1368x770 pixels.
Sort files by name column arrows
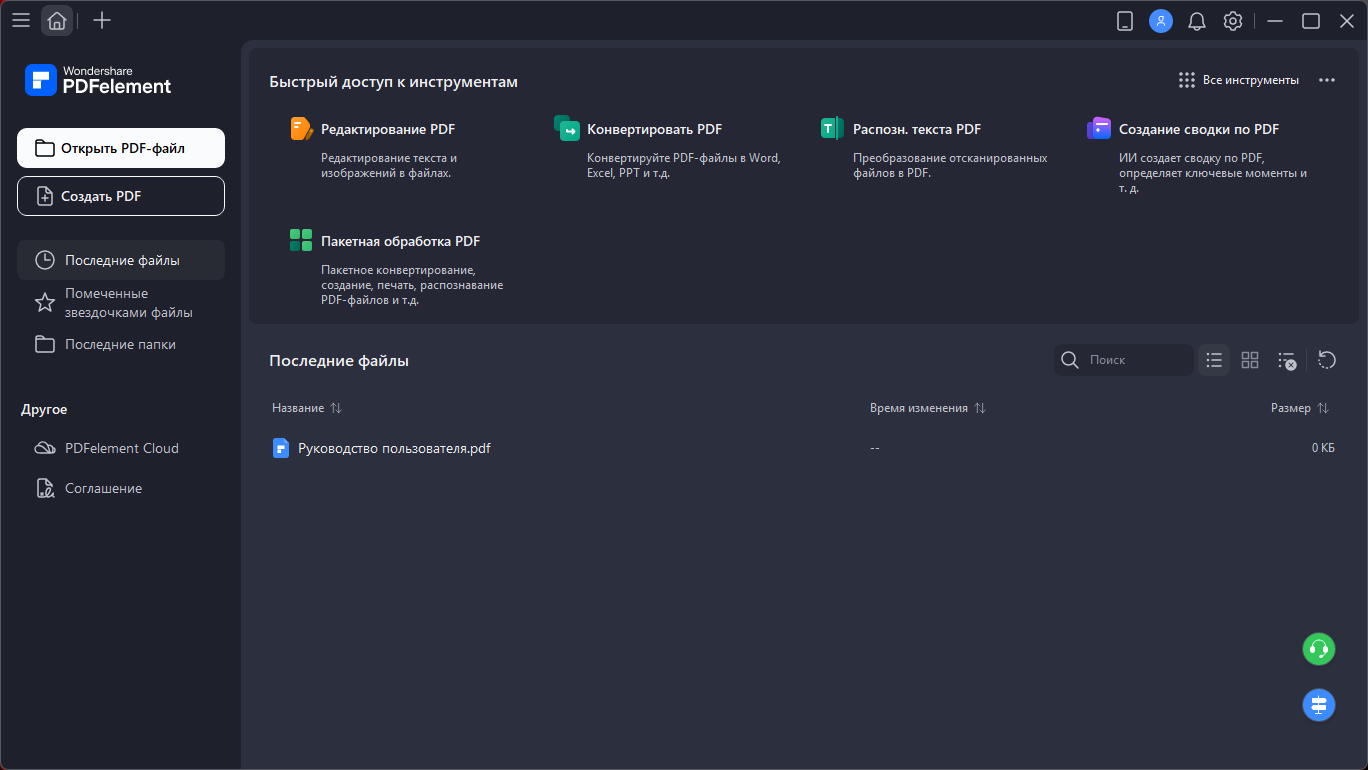coord(336,408)
